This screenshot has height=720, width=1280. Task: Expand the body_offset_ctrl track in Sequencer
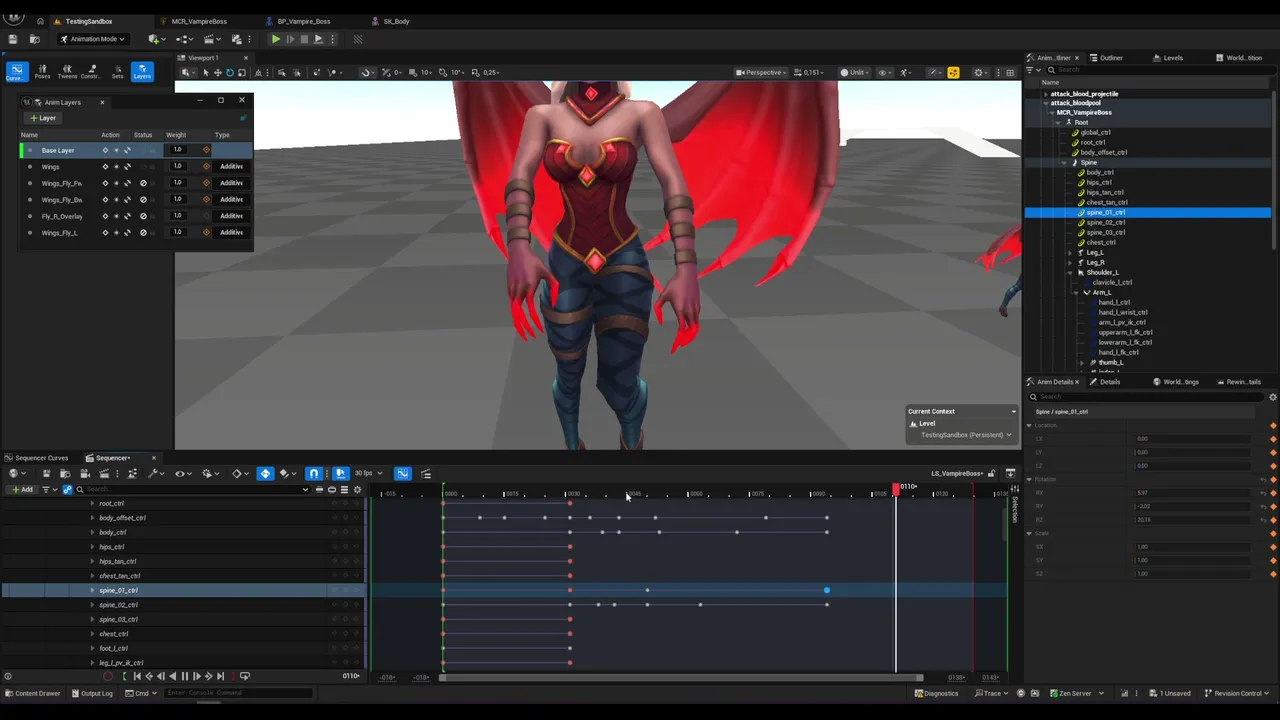click(92, 518)
